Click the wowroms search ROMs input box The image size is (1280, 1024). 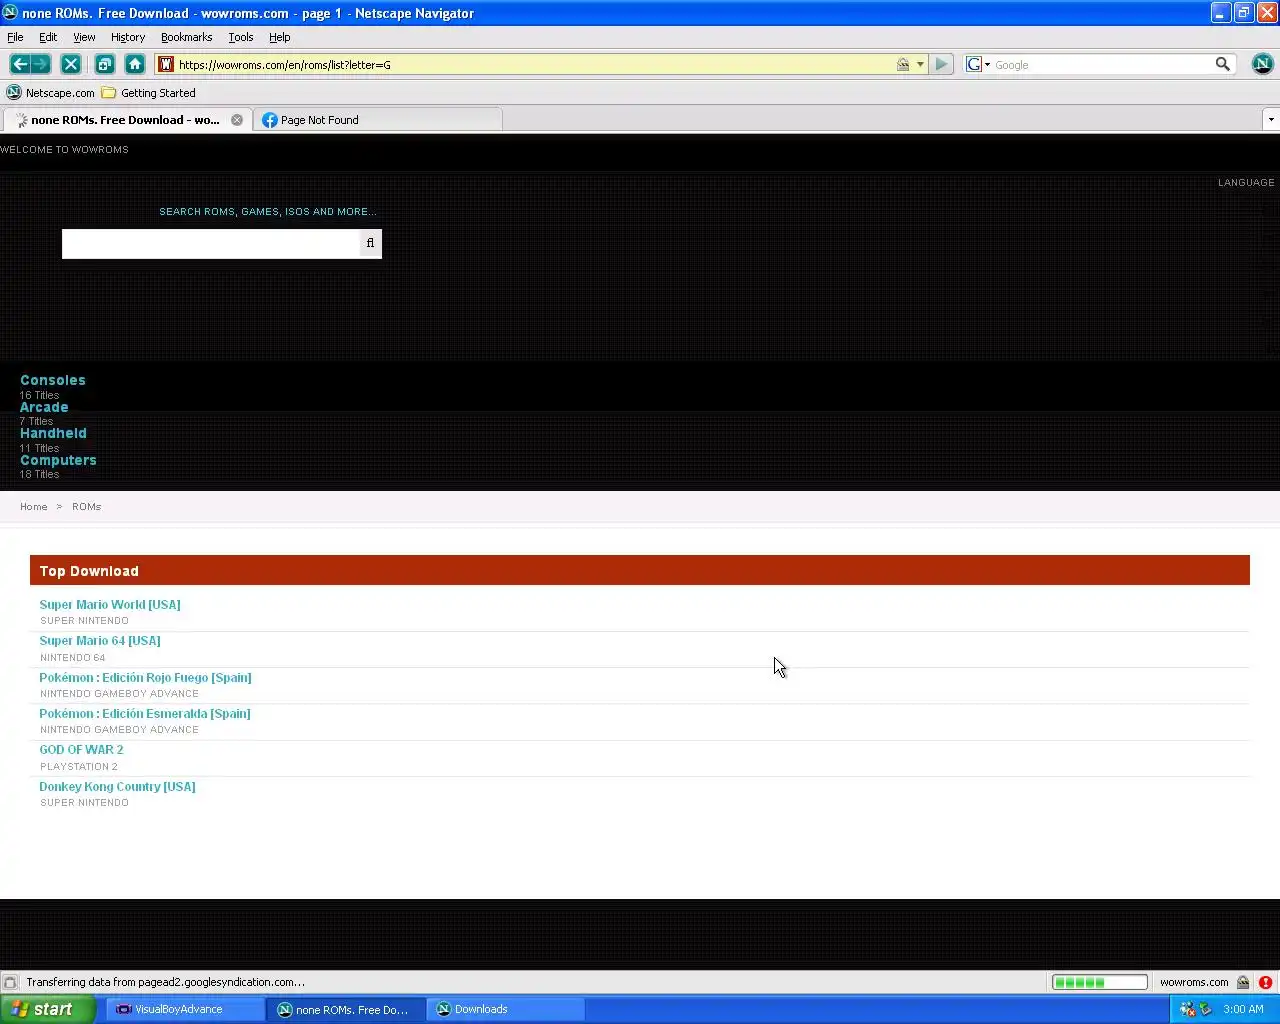(x=210, y=243)
